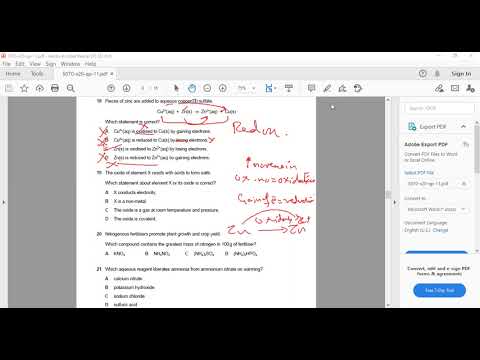Click the Save file icon in toolbar
Viewport: 480px width, 360px height.
(x=9, y=88)
